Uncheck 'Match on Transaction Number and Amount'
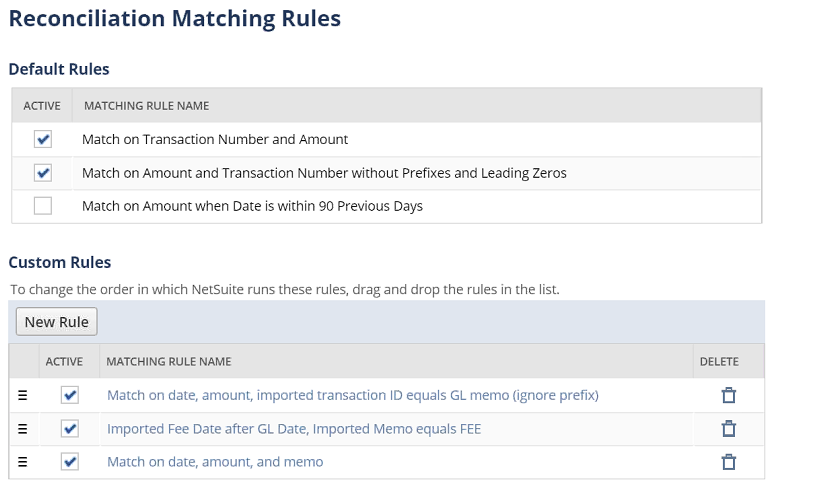The height and width of the screenshot is (495, 828). click(42, 139)
